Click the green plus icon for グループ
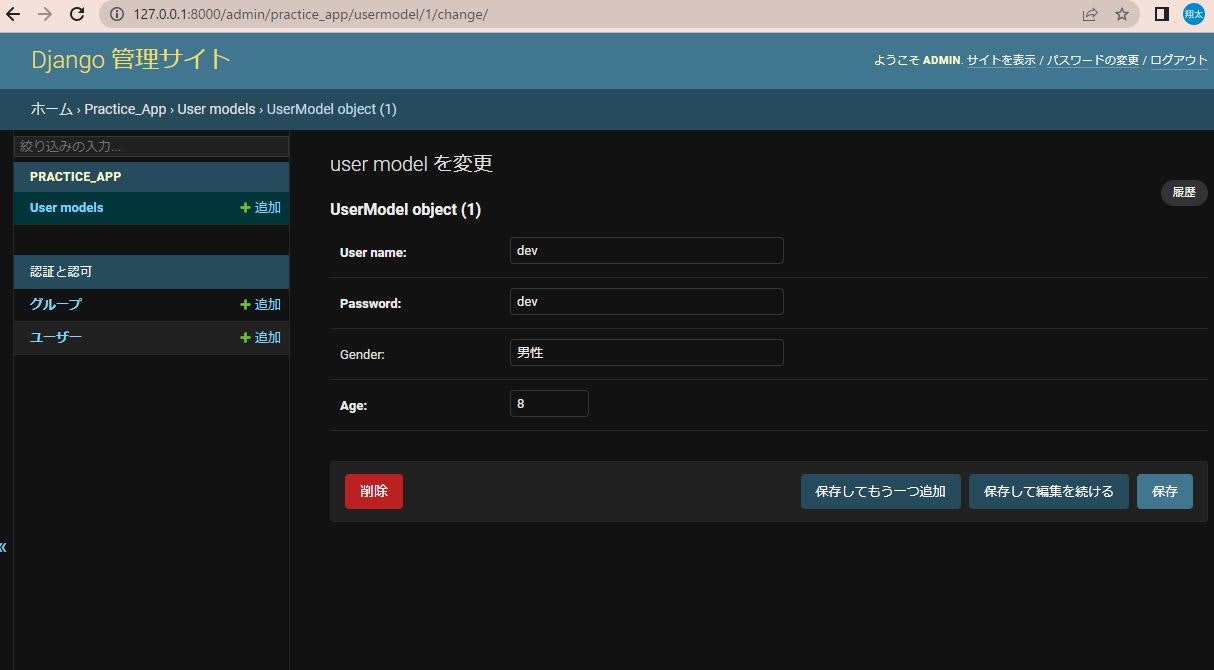The image size is (1214, 670). 245,305
